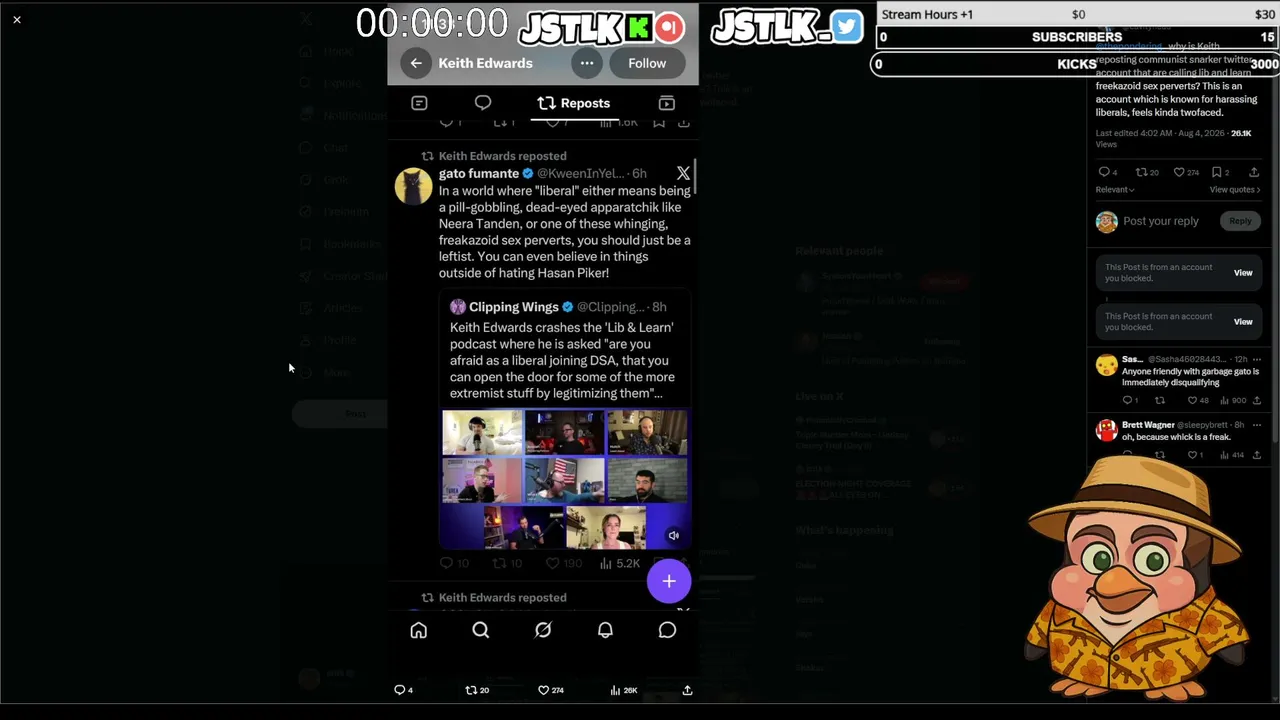Follow Keith Edwards
The height and width of the screenshot is (720, 1280).
(647, 63)
